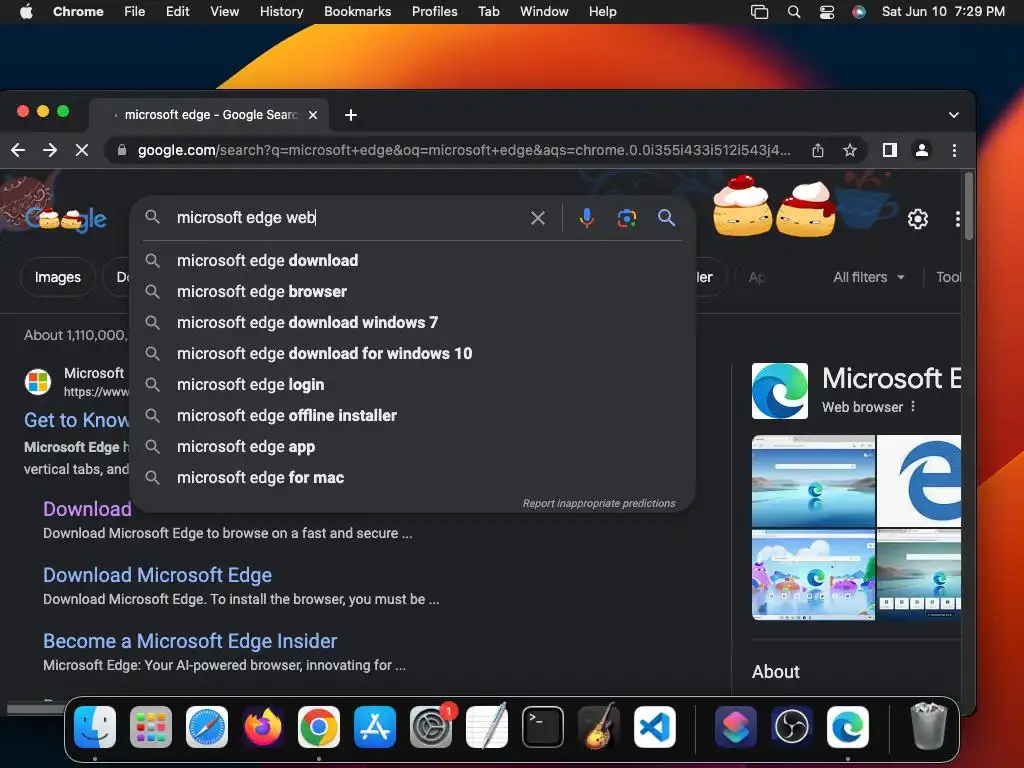
Task: Open Google Lens image search icon
Action: pos(626,217)
